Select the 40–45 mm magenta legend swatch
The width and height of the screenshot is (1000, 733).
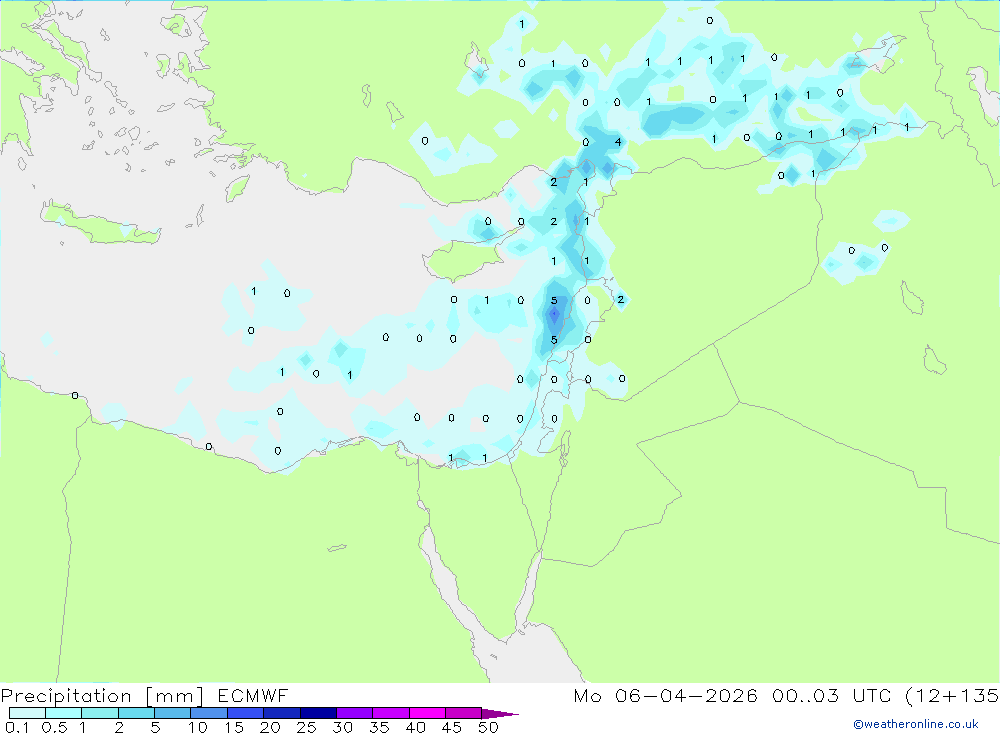point(427,713)
